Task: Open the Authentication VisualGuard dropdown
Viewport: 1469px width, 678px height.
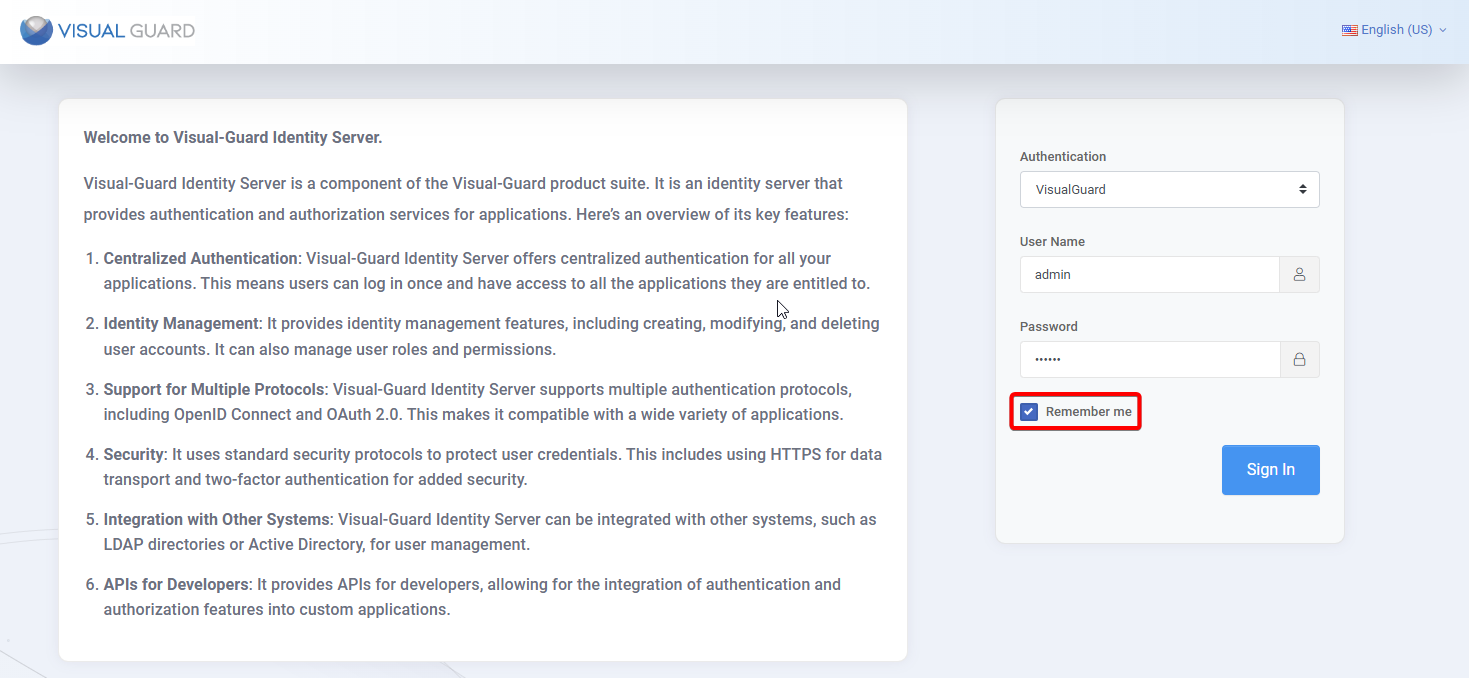Action: pyautogui.click(x=1160, y=189)
